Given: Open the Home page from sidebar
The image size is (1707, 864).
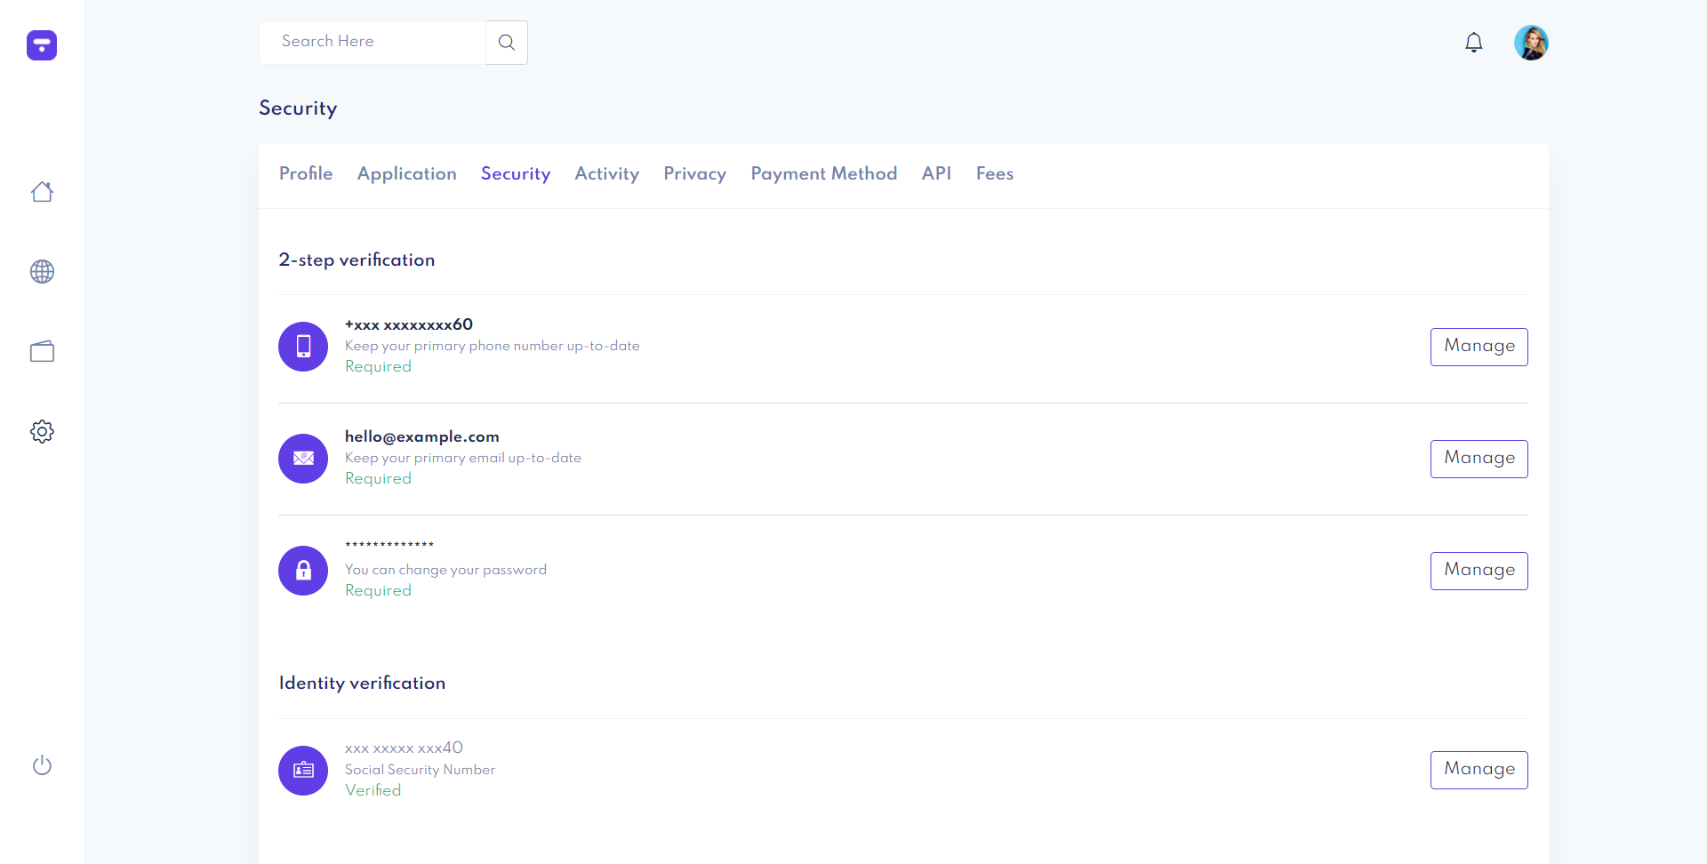Looking at the screenshot, I should 42,192.
